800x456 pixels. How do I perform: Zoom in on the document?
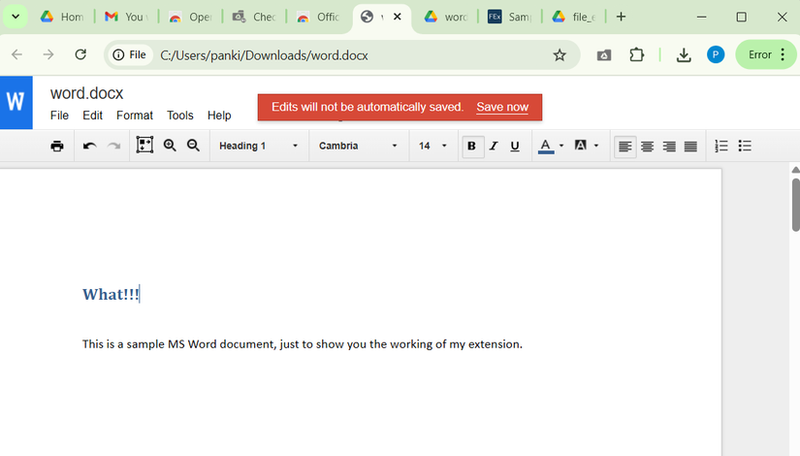pyautogui.click(x=170, y=146)
